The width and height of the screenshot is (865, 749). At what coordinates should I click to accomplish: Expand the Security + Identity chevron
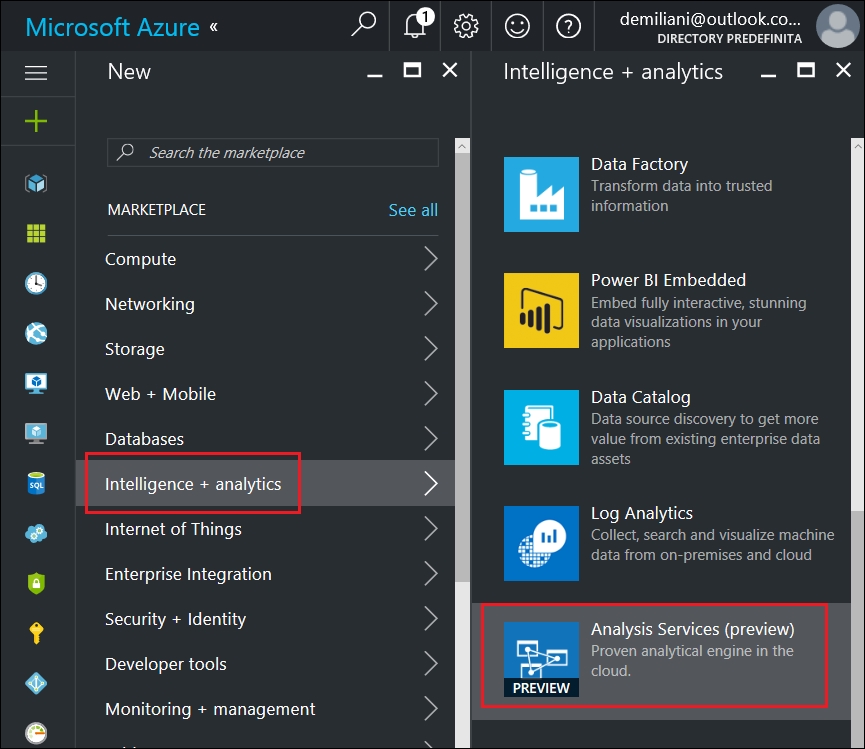431,619
